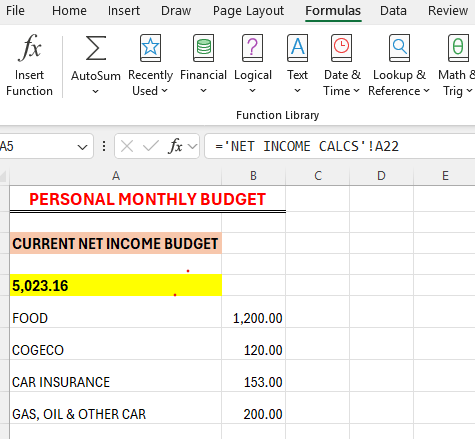
Task: Open the Financial functions book icon
Action: pyautogui.click(x=203, y=48)
